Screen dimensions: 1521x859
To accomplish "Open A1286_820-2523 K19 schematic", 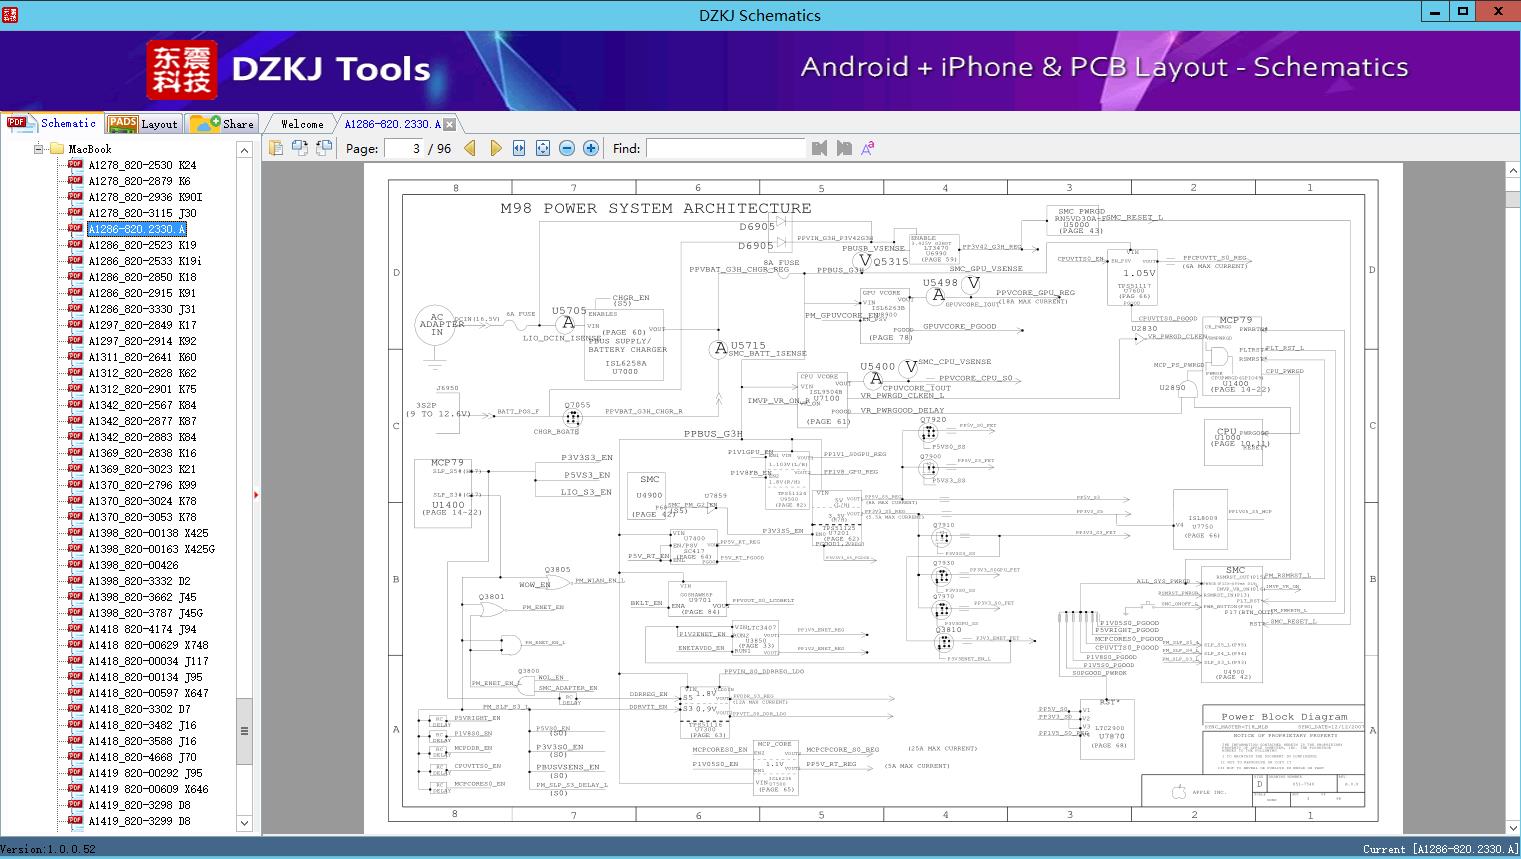I will 142,245.
